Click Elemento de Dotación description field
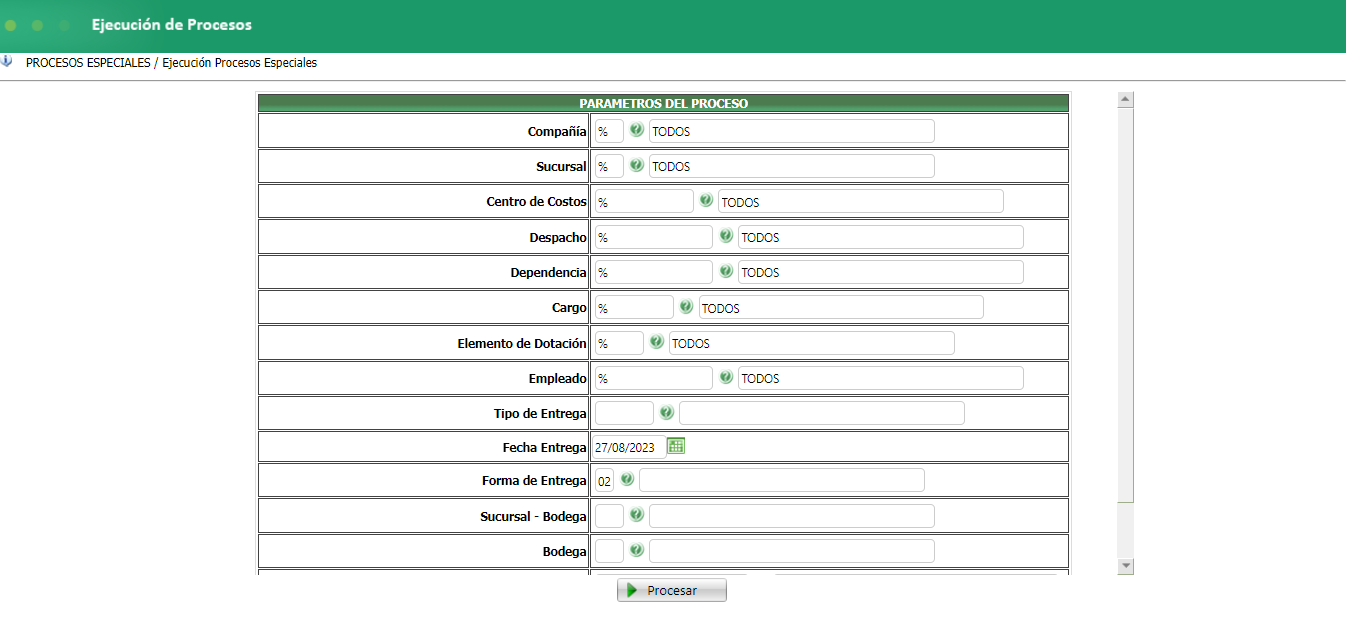The height and width of the screenshot is (633, 1346). 812,343
